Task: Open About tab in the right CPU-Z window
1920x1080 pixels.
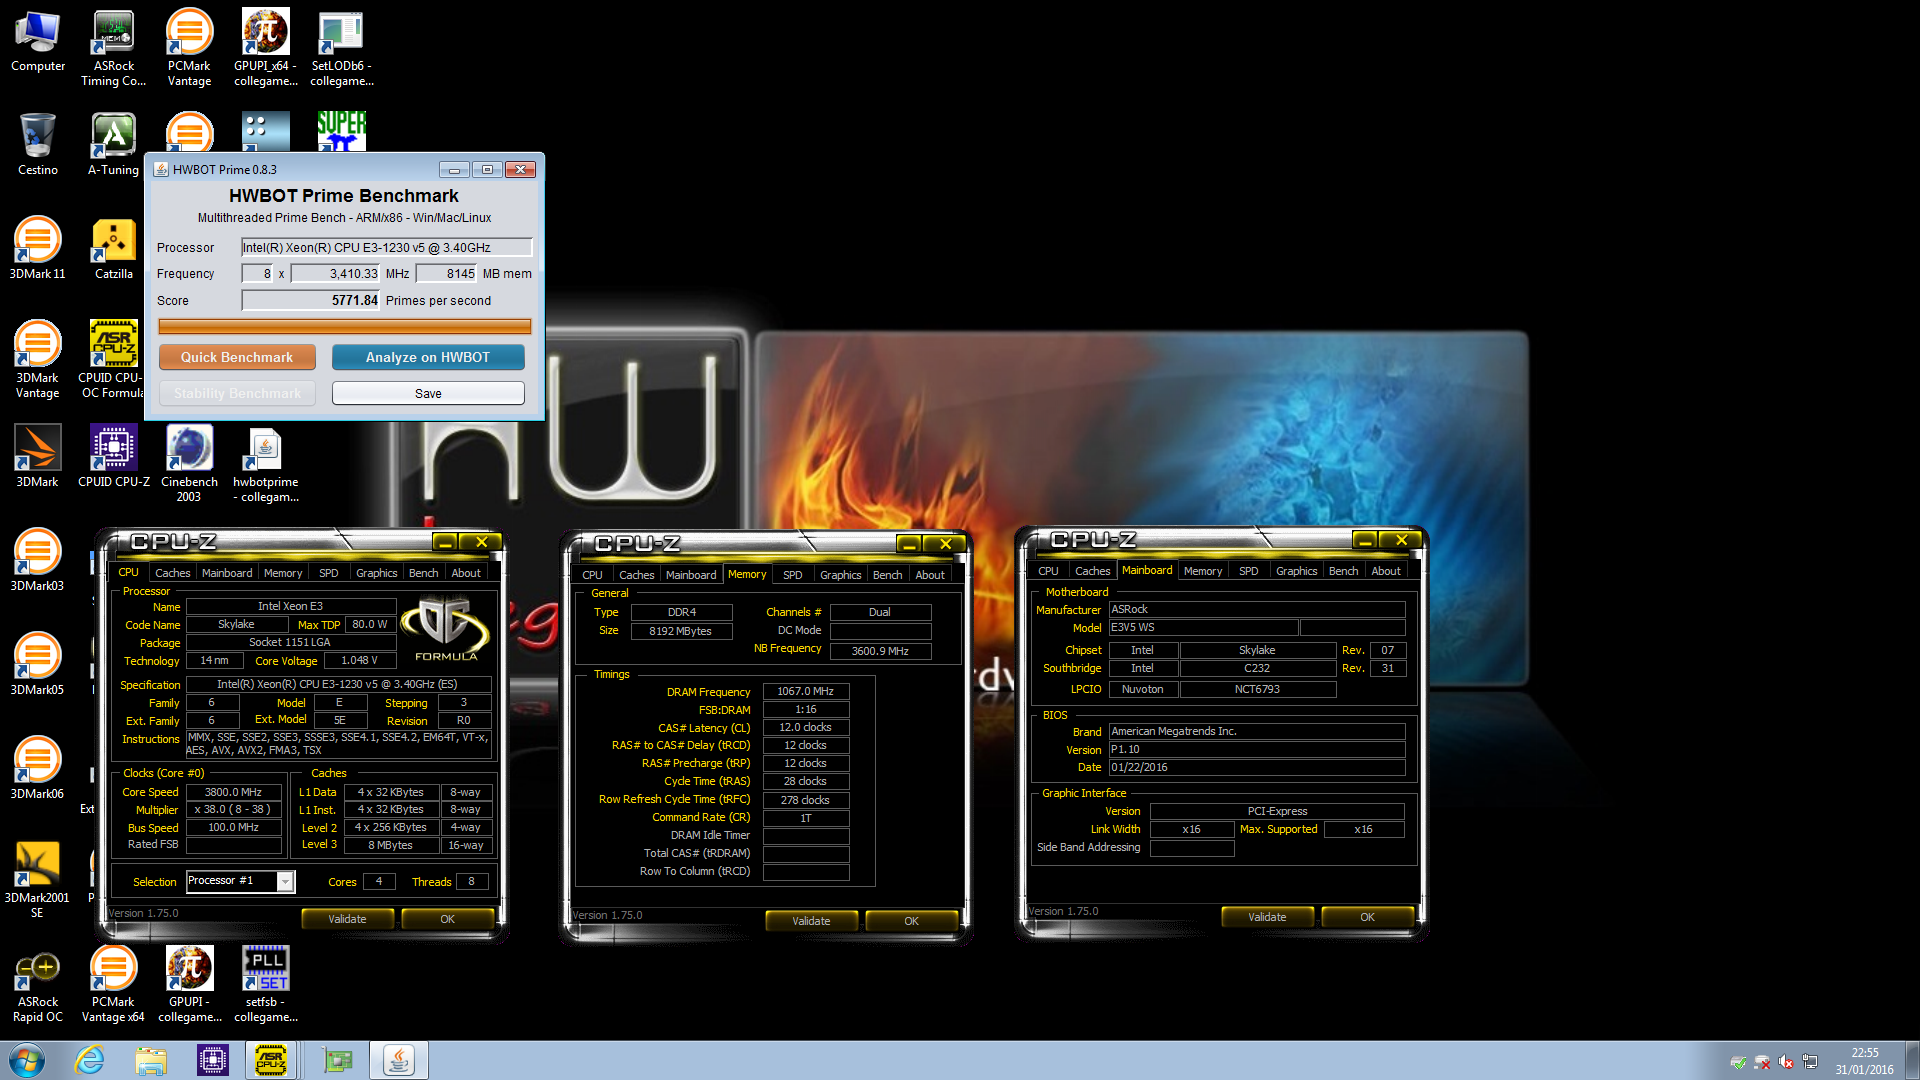Action: [1386, 571]
